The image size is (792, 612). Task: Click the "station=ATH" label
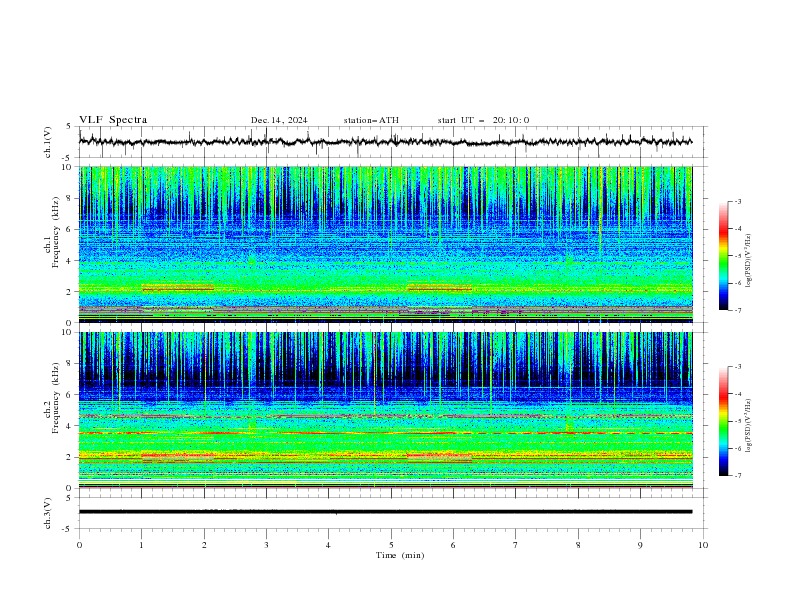[371, 120]
